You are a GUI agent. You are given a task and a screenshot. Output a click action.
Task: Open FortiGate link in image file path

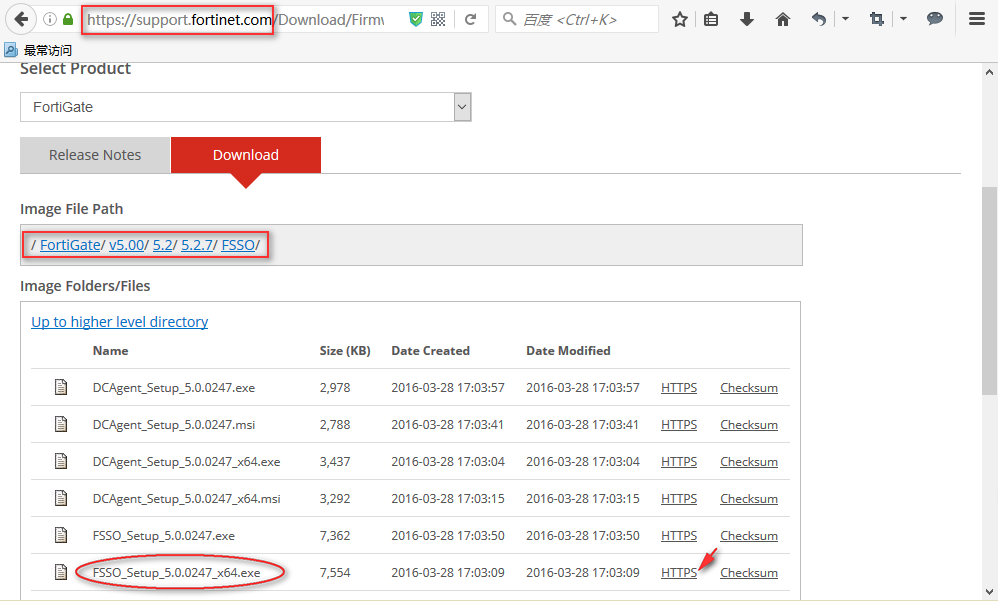[70, 245]
